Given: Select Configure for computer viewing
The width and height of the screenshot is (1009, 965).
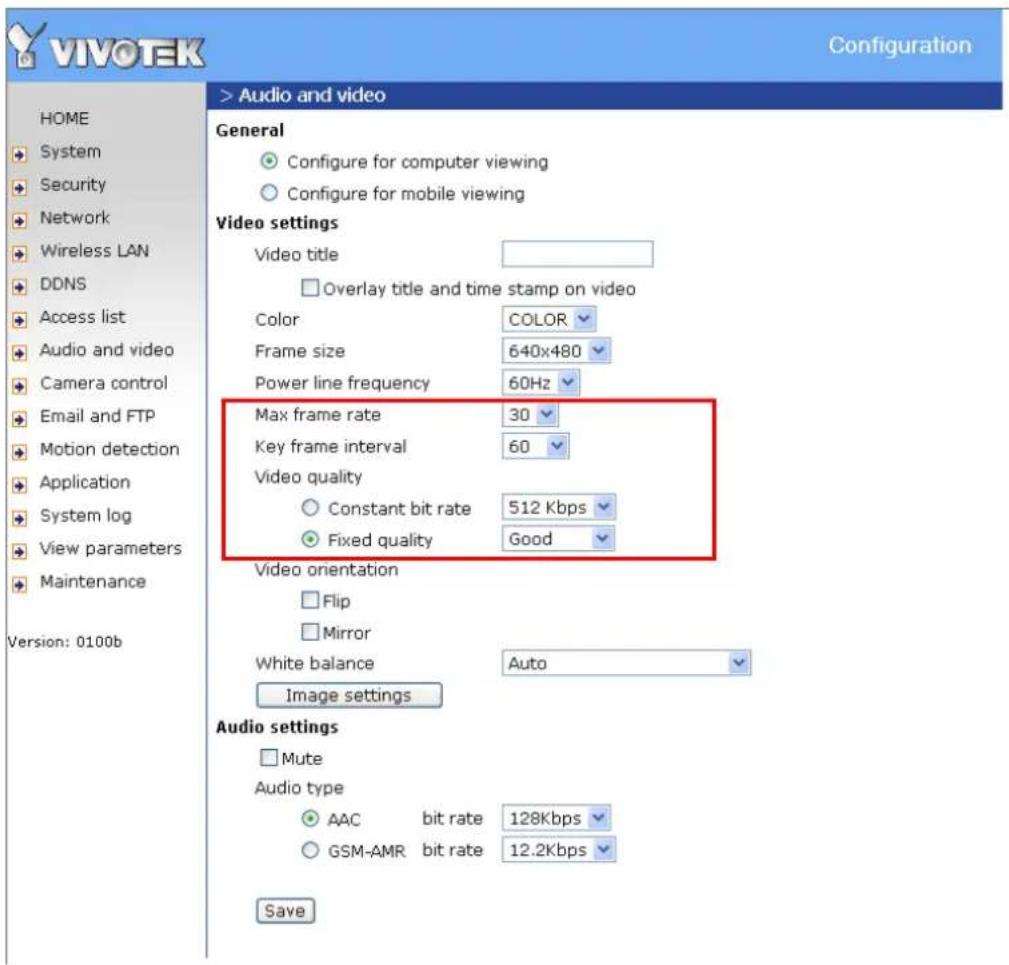Looking at the screenshot, I should click(269, 161).
